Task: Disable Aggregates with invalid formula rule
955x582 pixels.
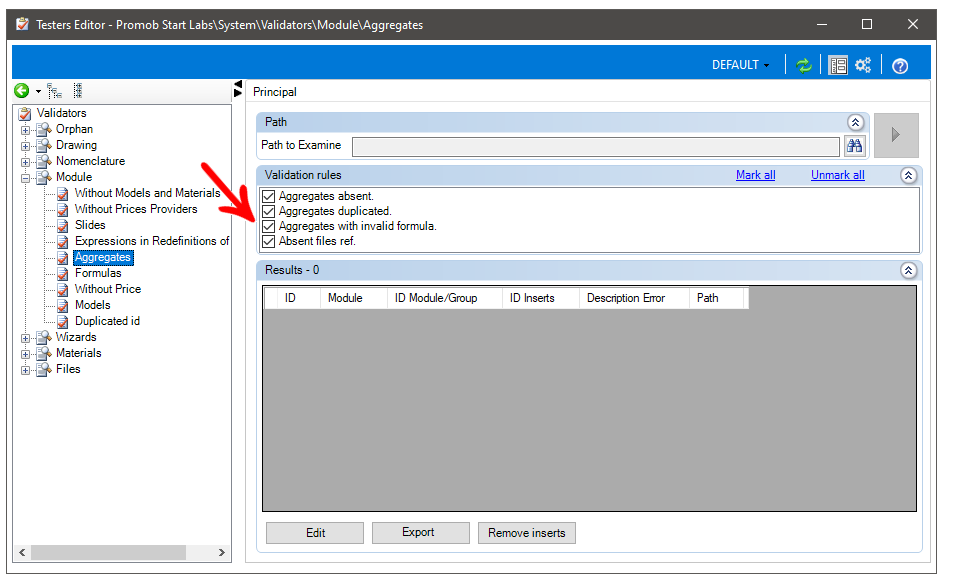Action: 268,227
